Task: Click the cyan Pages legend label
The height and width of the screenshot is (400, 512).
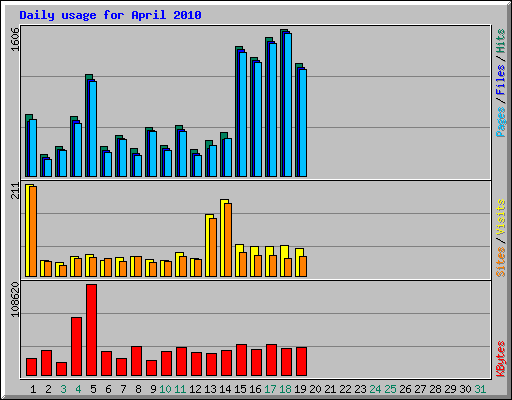Action: (500, 122)
